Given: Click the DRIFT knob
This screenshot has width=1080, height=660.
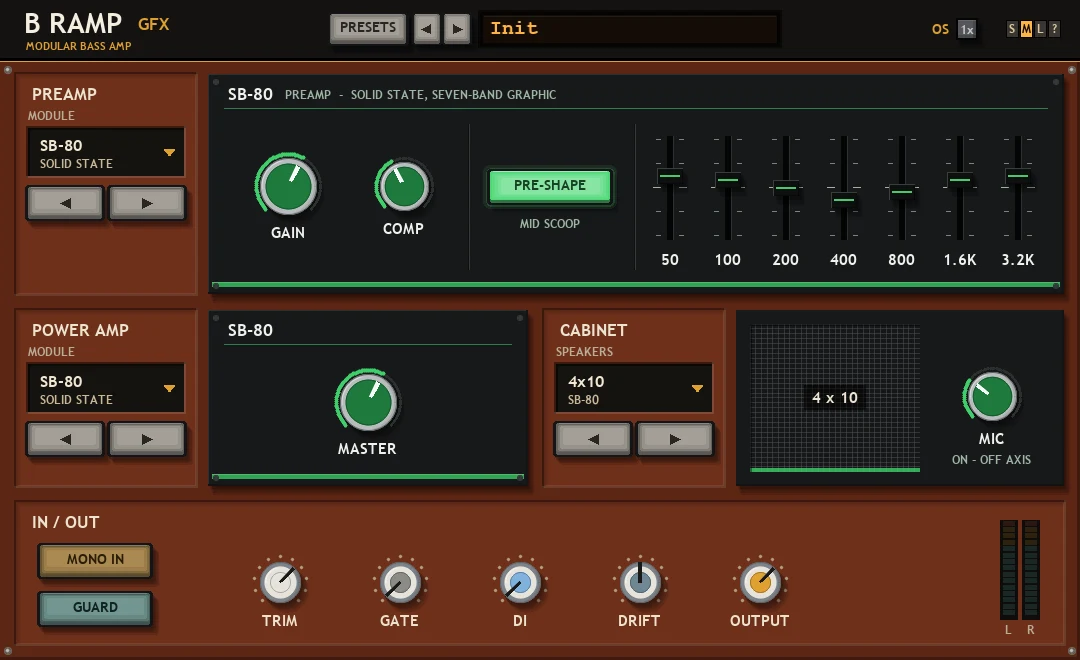Looking at the screenshot, I should click(x=639, y=582).
